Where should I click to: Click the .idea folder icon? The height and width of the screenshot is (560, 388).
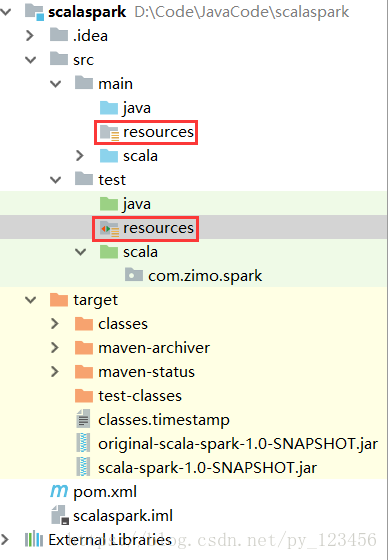(59, 35)
